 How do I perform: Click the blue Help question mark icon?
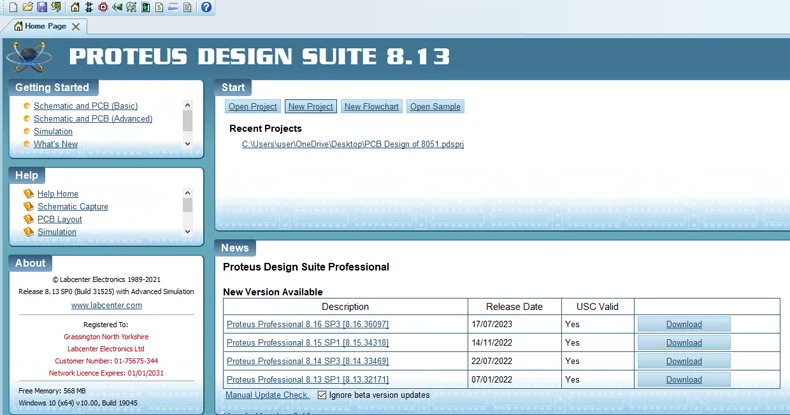206,7
